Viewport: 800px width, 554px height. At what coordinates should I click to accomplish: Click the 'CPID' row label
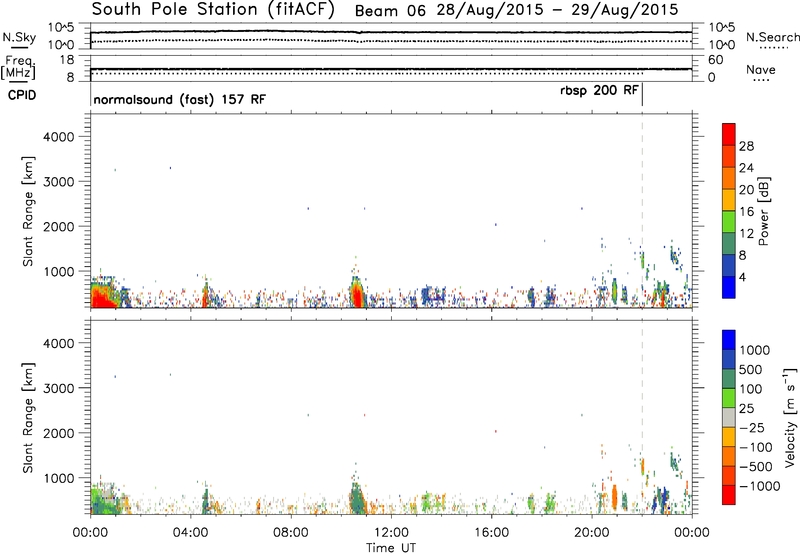(x=22, y=95)
